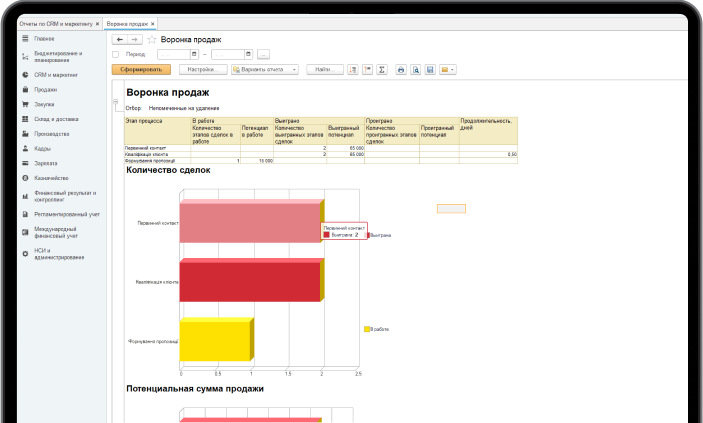Image resolution: width=703 pixels, height=423 pixels.
Task: Open the CRM и маркетинг section
Action: (56, 75)
